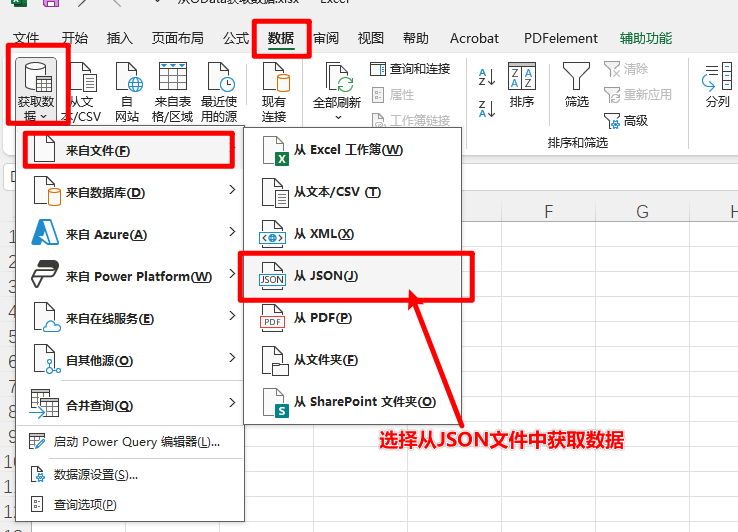Open 高级 advanced filter option

[626, 121]
